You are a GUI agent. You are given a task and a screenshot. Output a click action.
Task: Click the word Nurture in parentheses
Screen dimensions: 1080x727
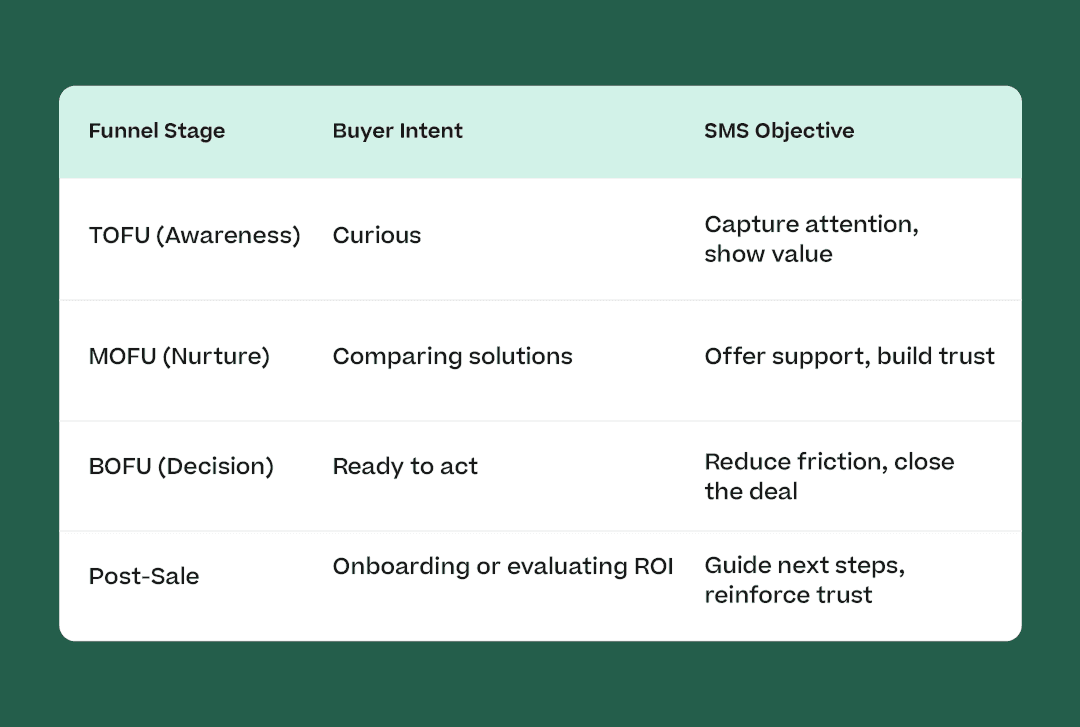[216, 356]
